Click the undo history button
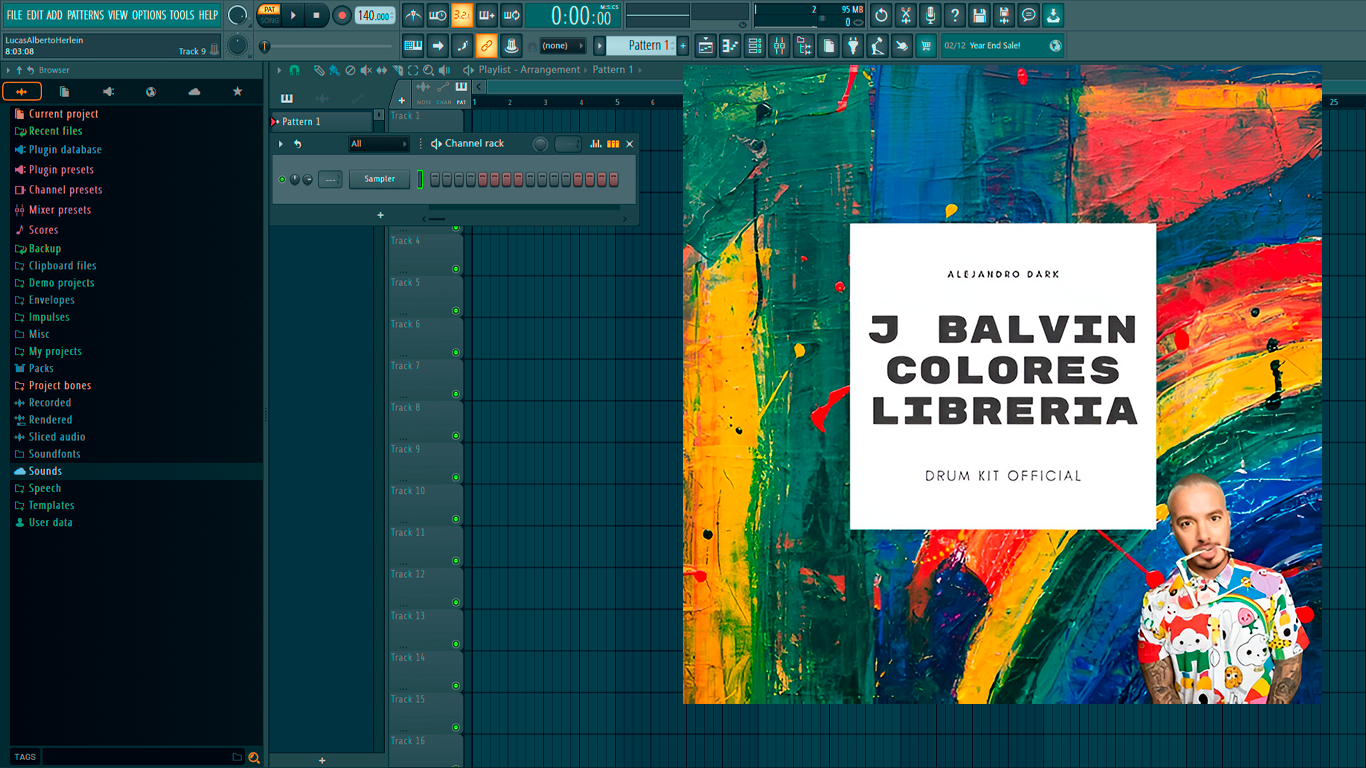The image size is (1366, 768). click(881, 15)
